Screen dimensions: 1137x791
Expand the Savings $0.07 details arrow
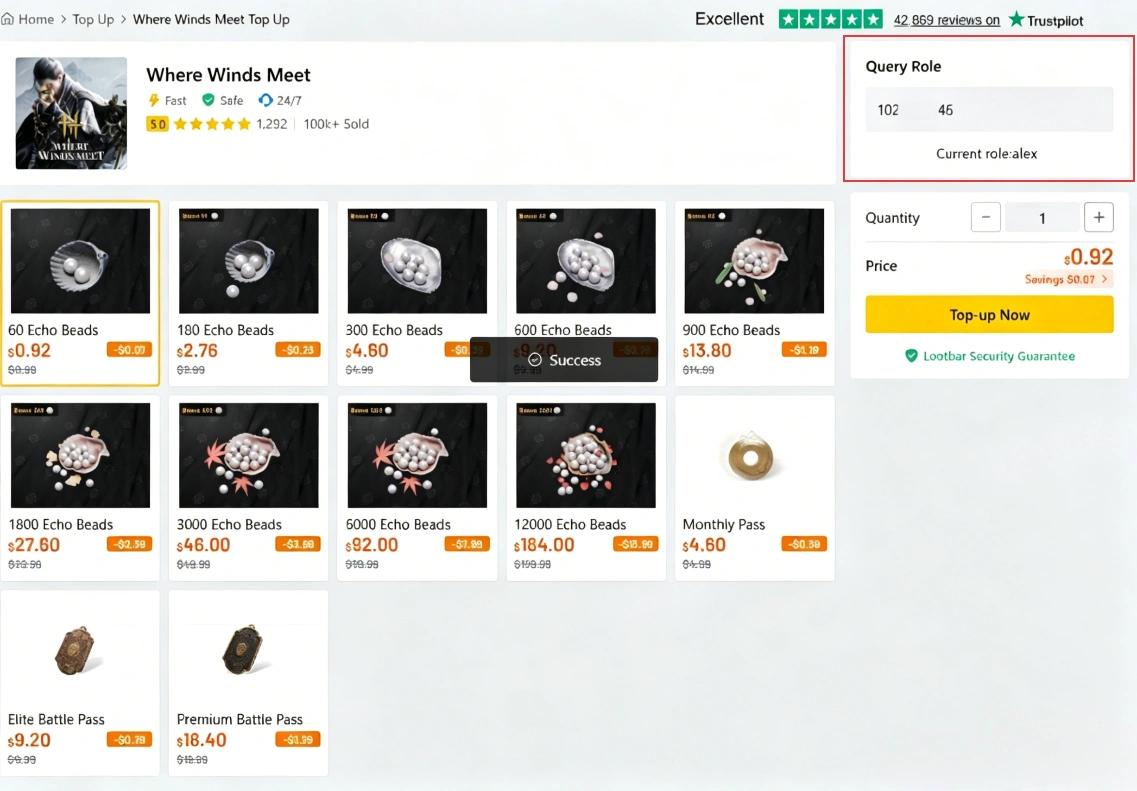pos(1105,280)
